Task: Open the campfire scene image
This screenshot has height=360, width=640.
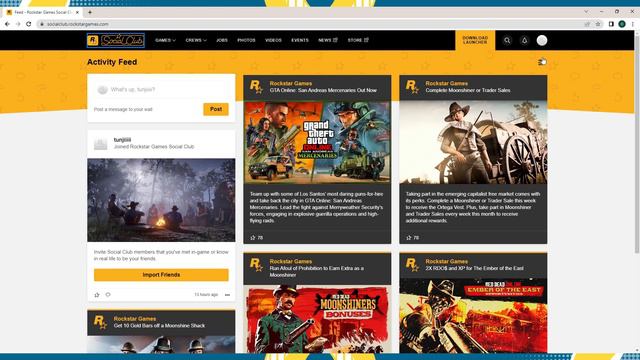Action: 161,200
